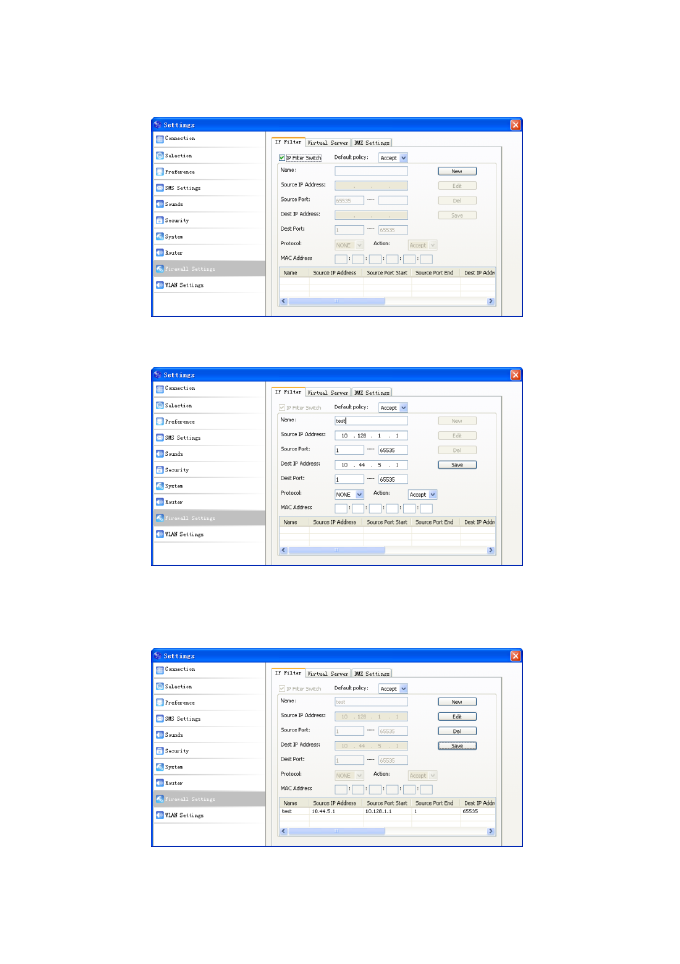
Task: Open Preference icon in window where only Save is enabled
Action: pyautogui.click(x=160, y=421)
